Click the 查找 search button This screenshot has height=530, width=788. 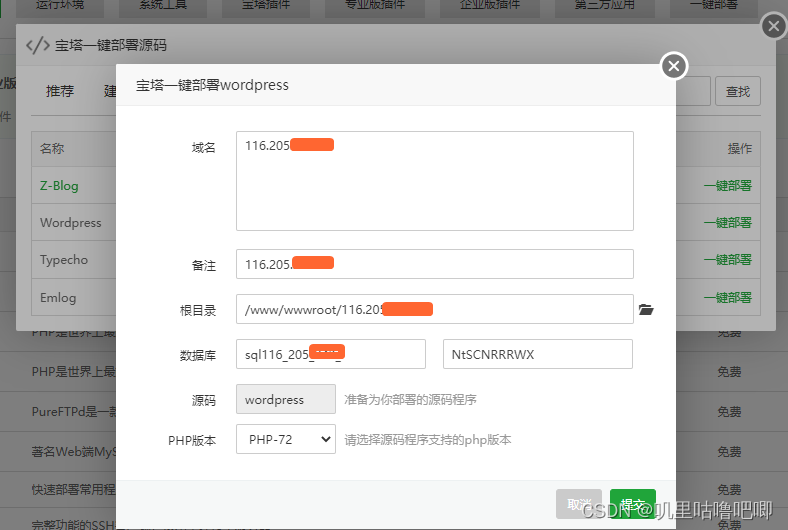pos(738,91)
